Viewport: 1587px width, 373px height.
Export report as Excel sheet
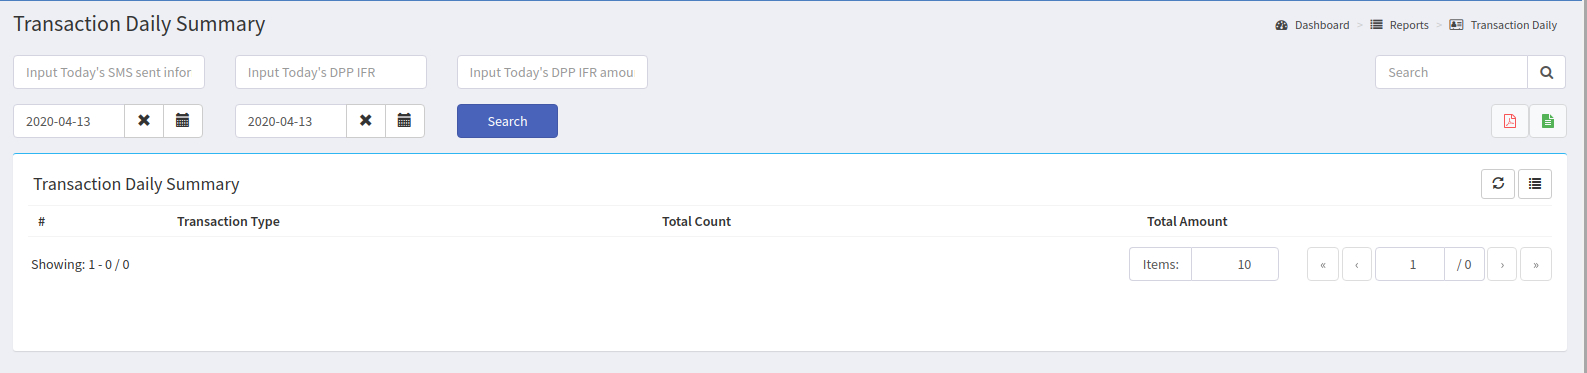click(1548, 121)
